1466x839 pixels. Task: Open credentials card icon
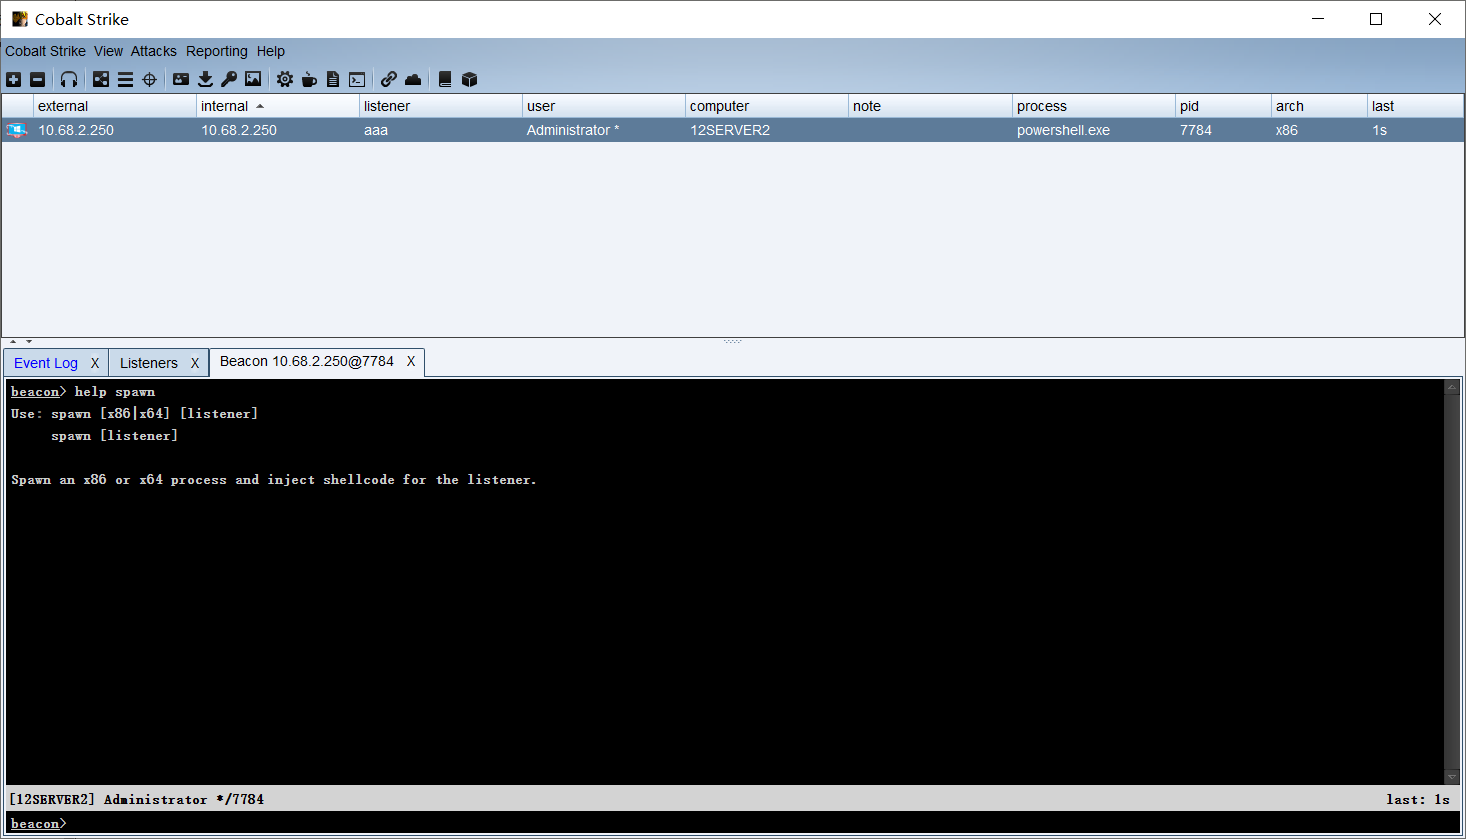(181, 79)
